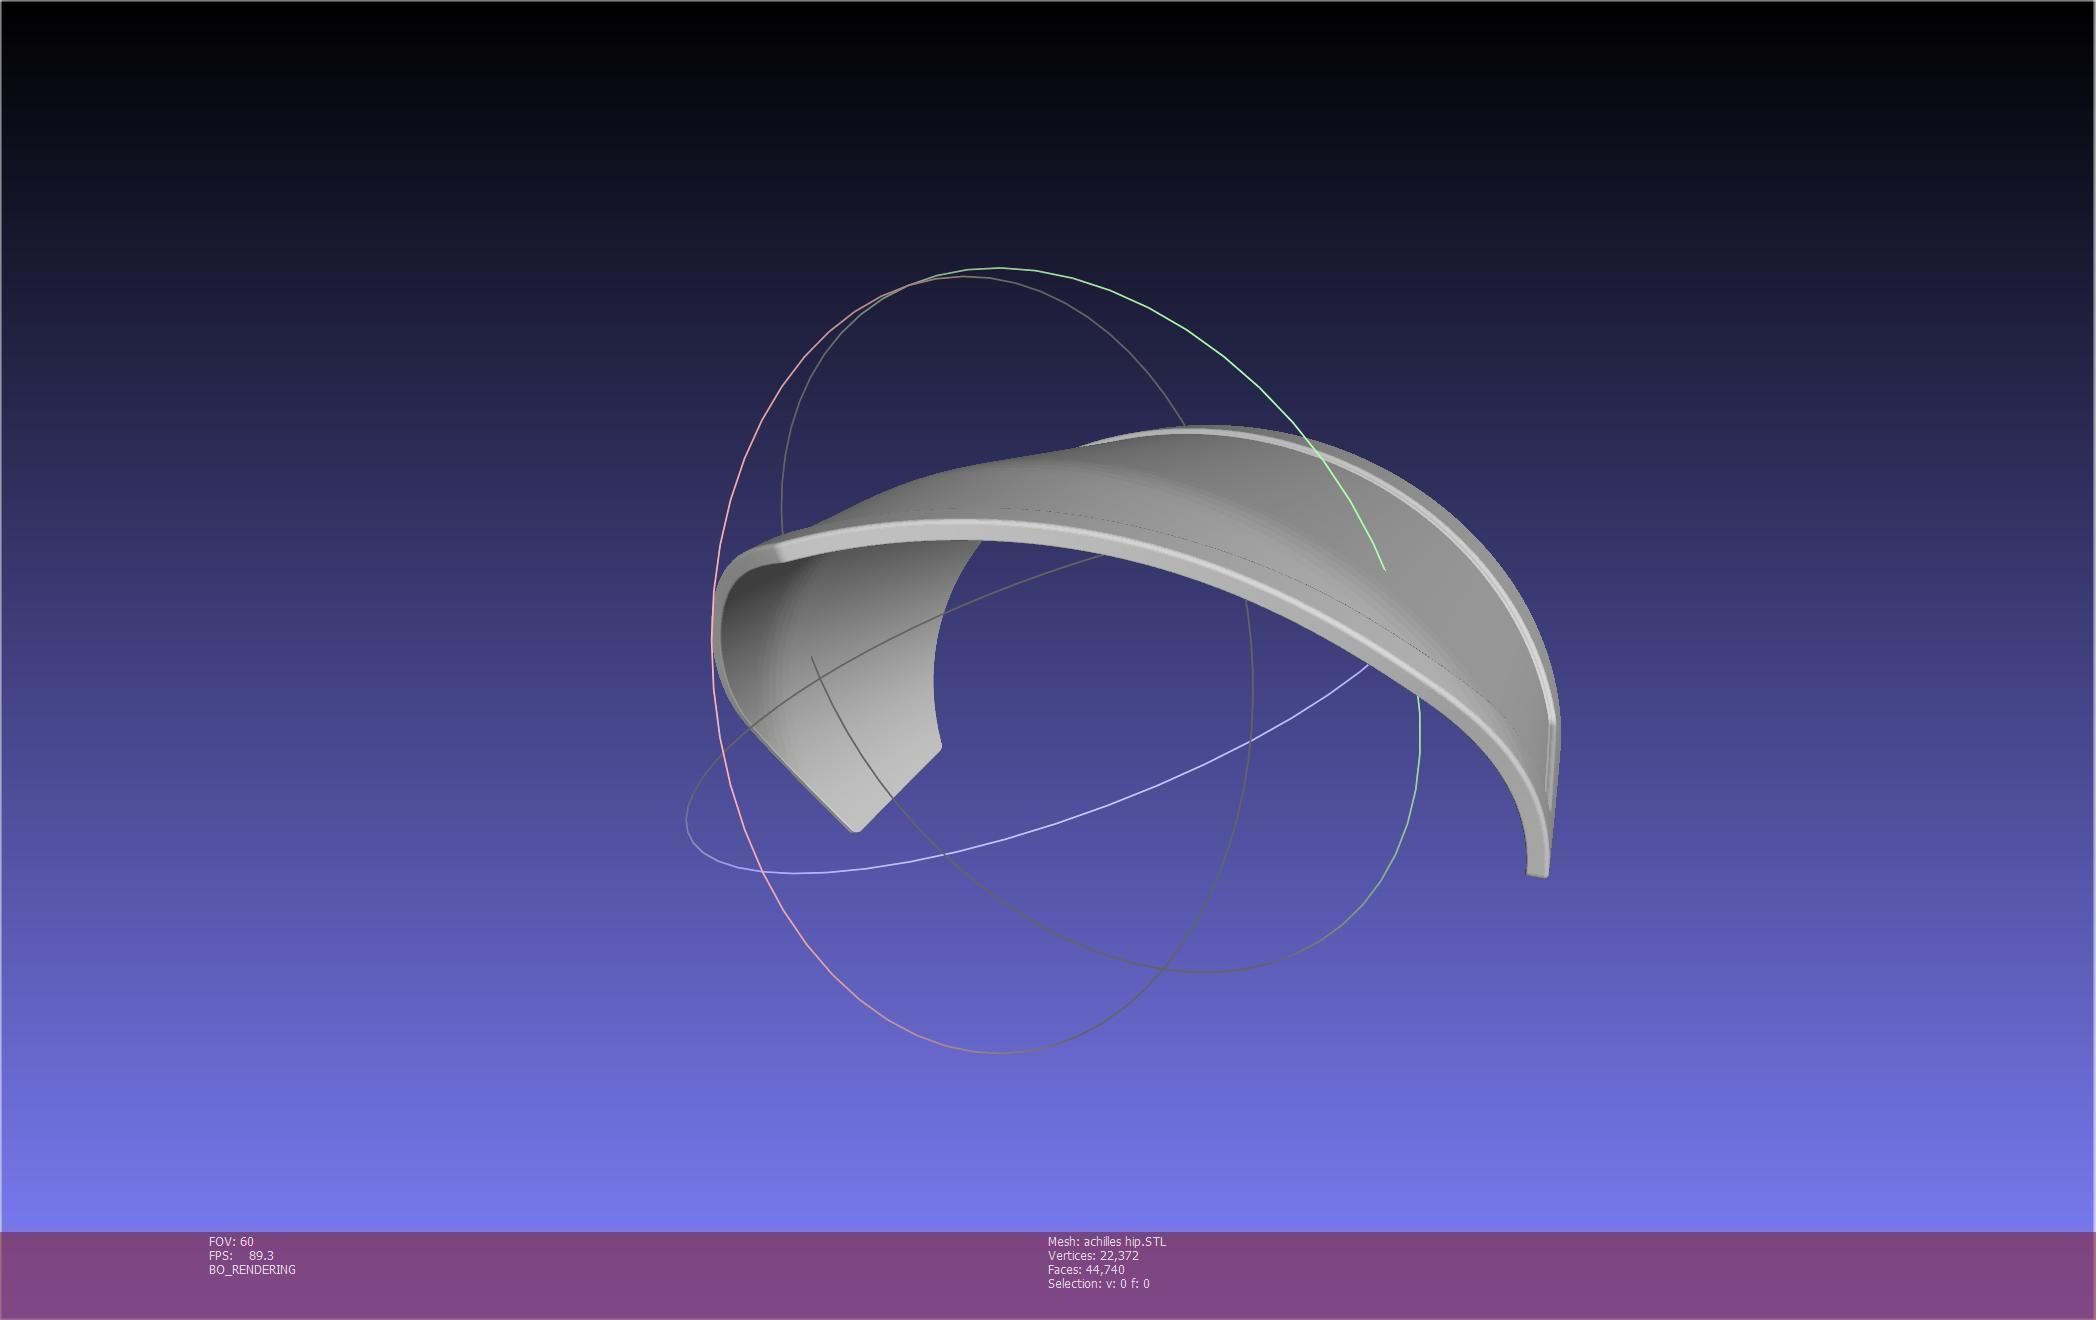Click the 'FPS: 89.3' readout
Viewport: 2096px width, 1320px height.
click(241, 1256)
